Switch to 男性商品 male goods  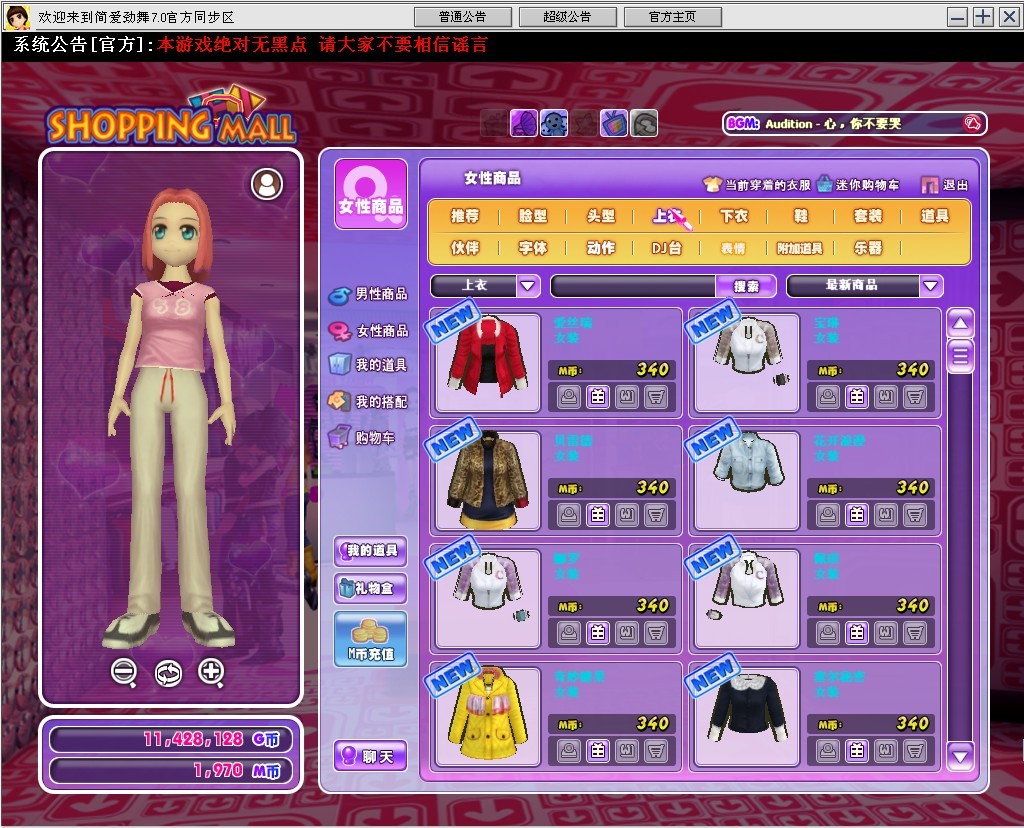[370, 294]
